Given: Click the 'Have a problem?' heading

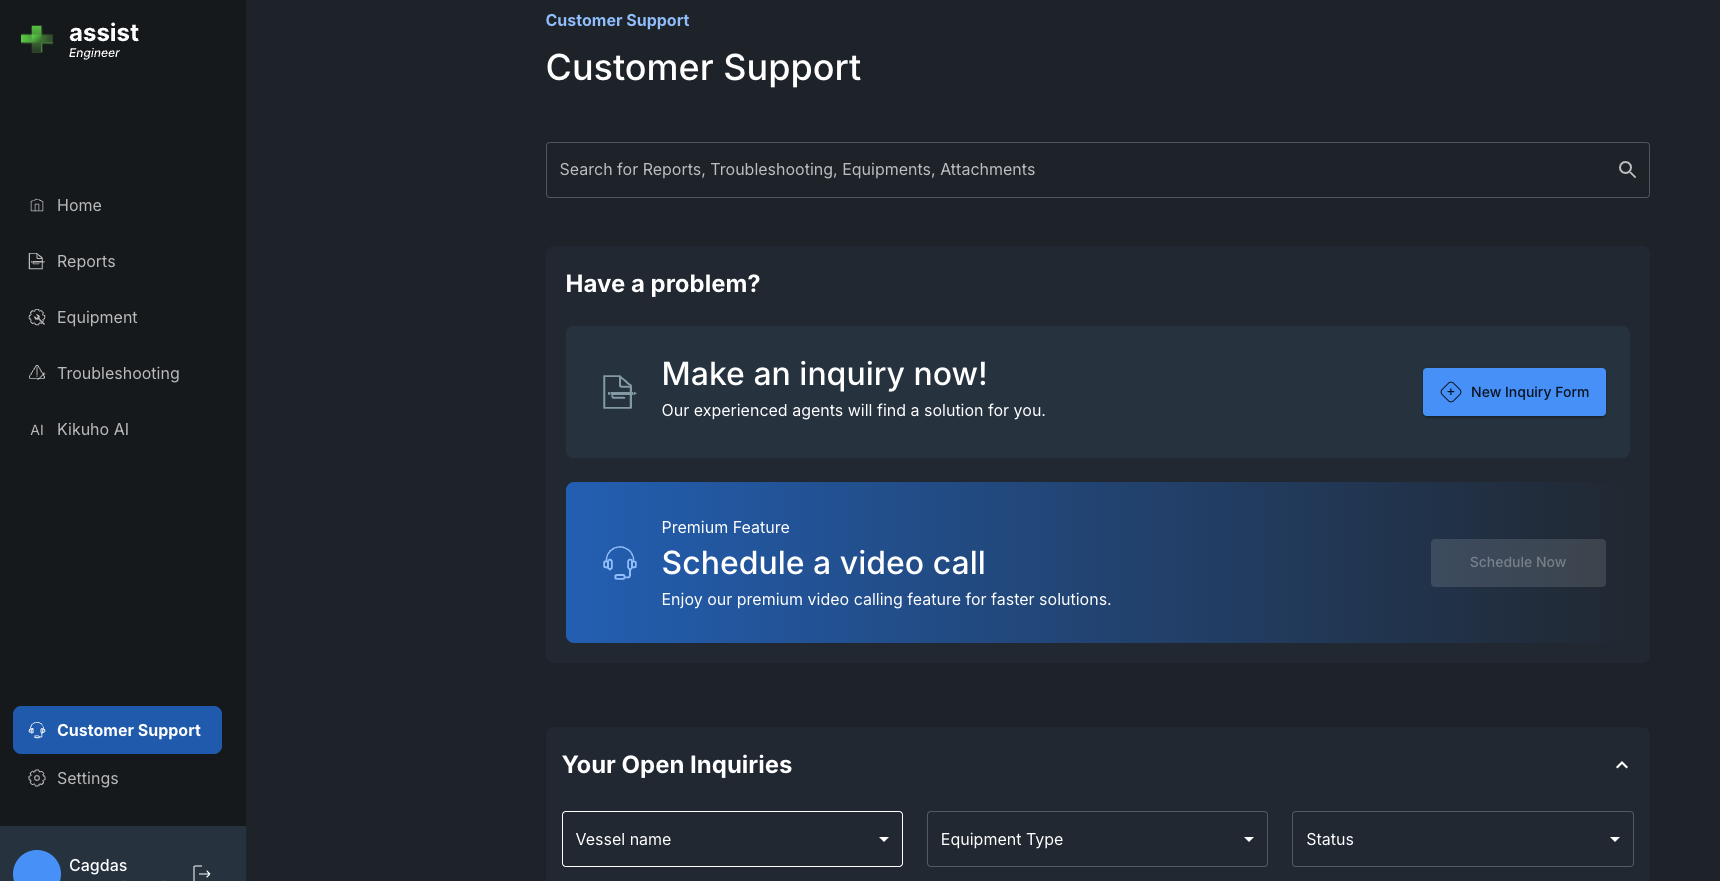Looking at the screenshot, I should [663, 284].
